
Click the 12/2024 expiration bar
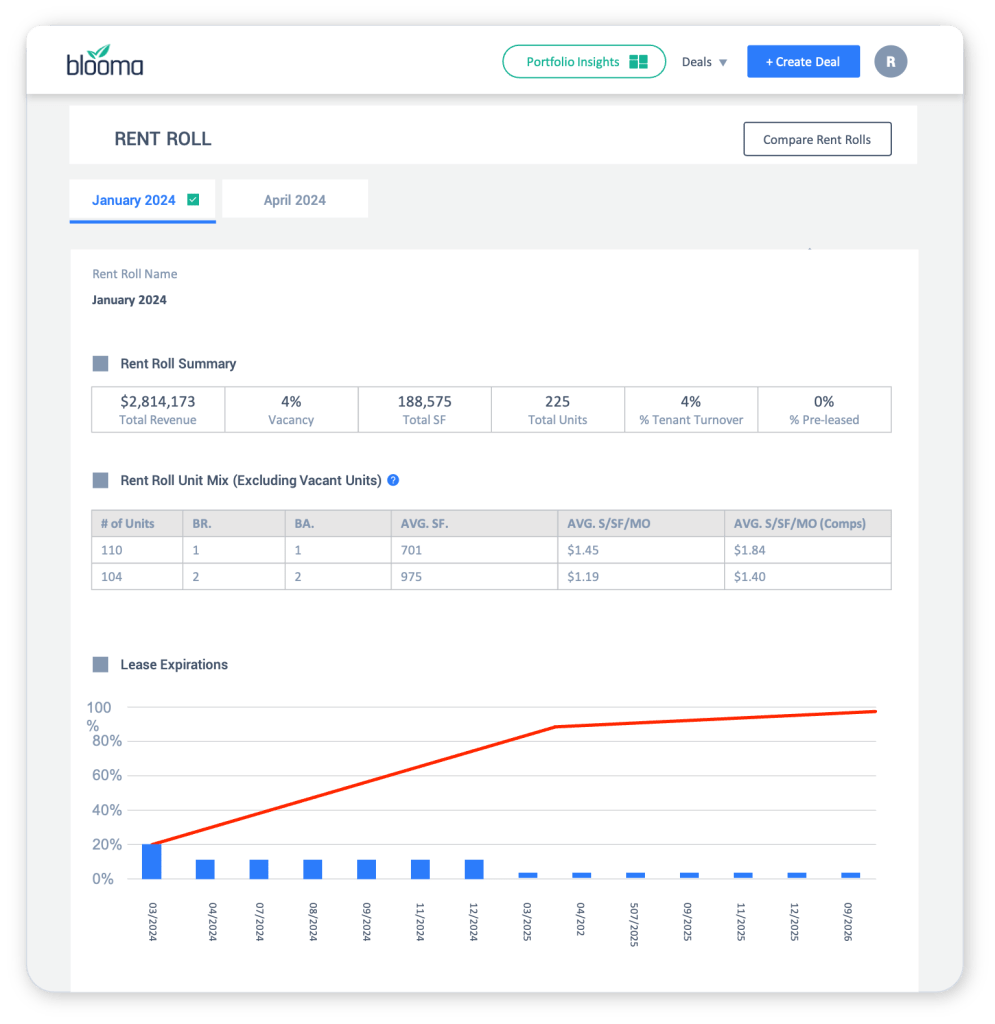pyautogui.click(x=474, y=869)
